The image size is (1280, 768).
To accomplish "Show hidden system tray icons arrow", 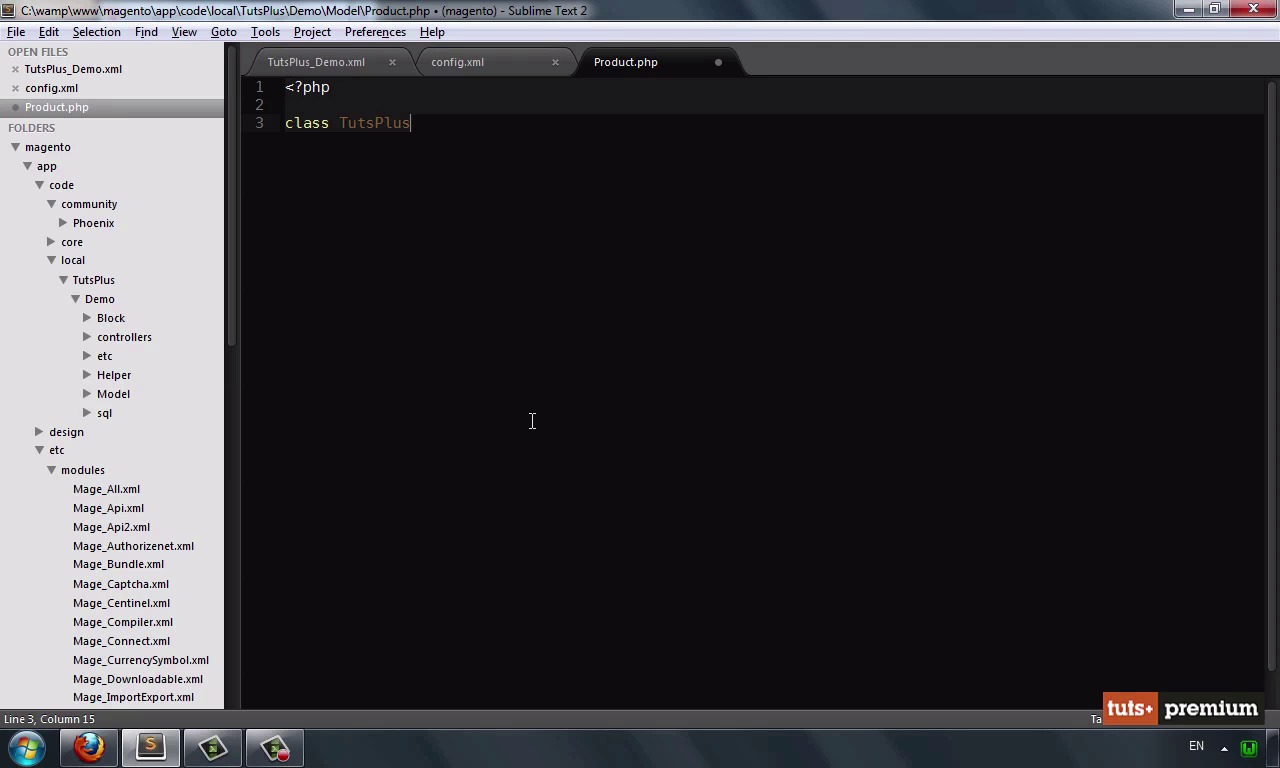I will 1224,748.
